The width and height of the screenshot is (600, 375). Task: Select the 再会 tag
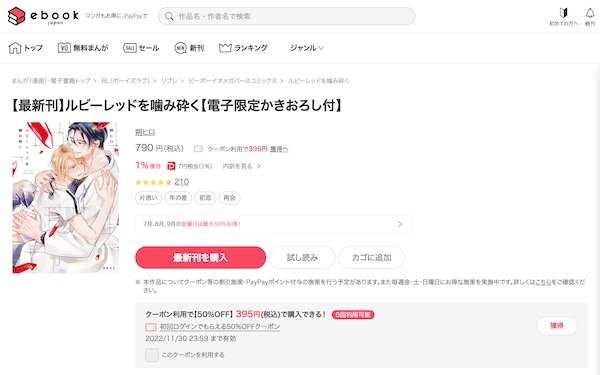[x=229, y=198]
